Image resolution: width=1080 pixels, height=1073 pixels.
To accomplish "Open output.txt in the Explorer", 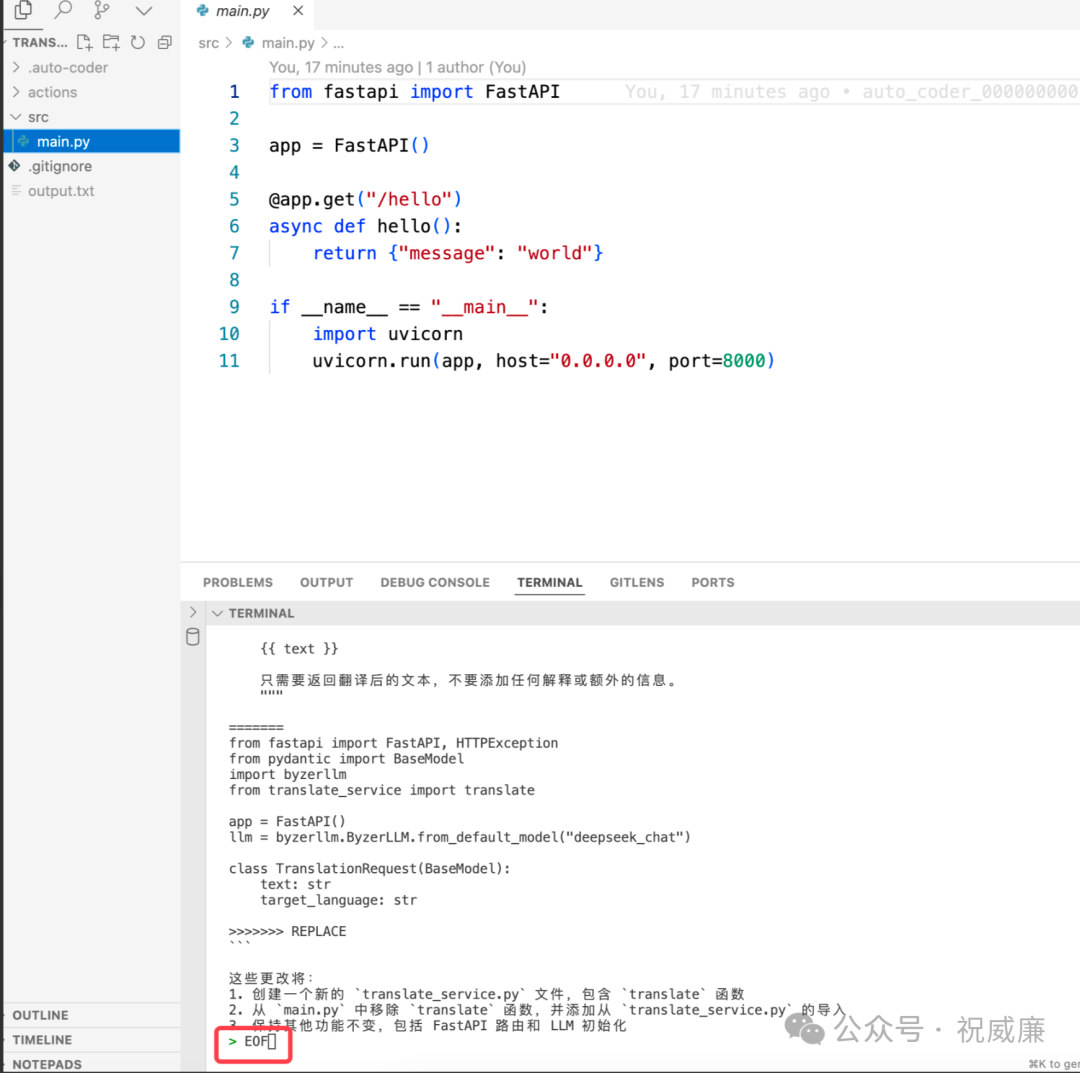I will [x=61, y=191].
